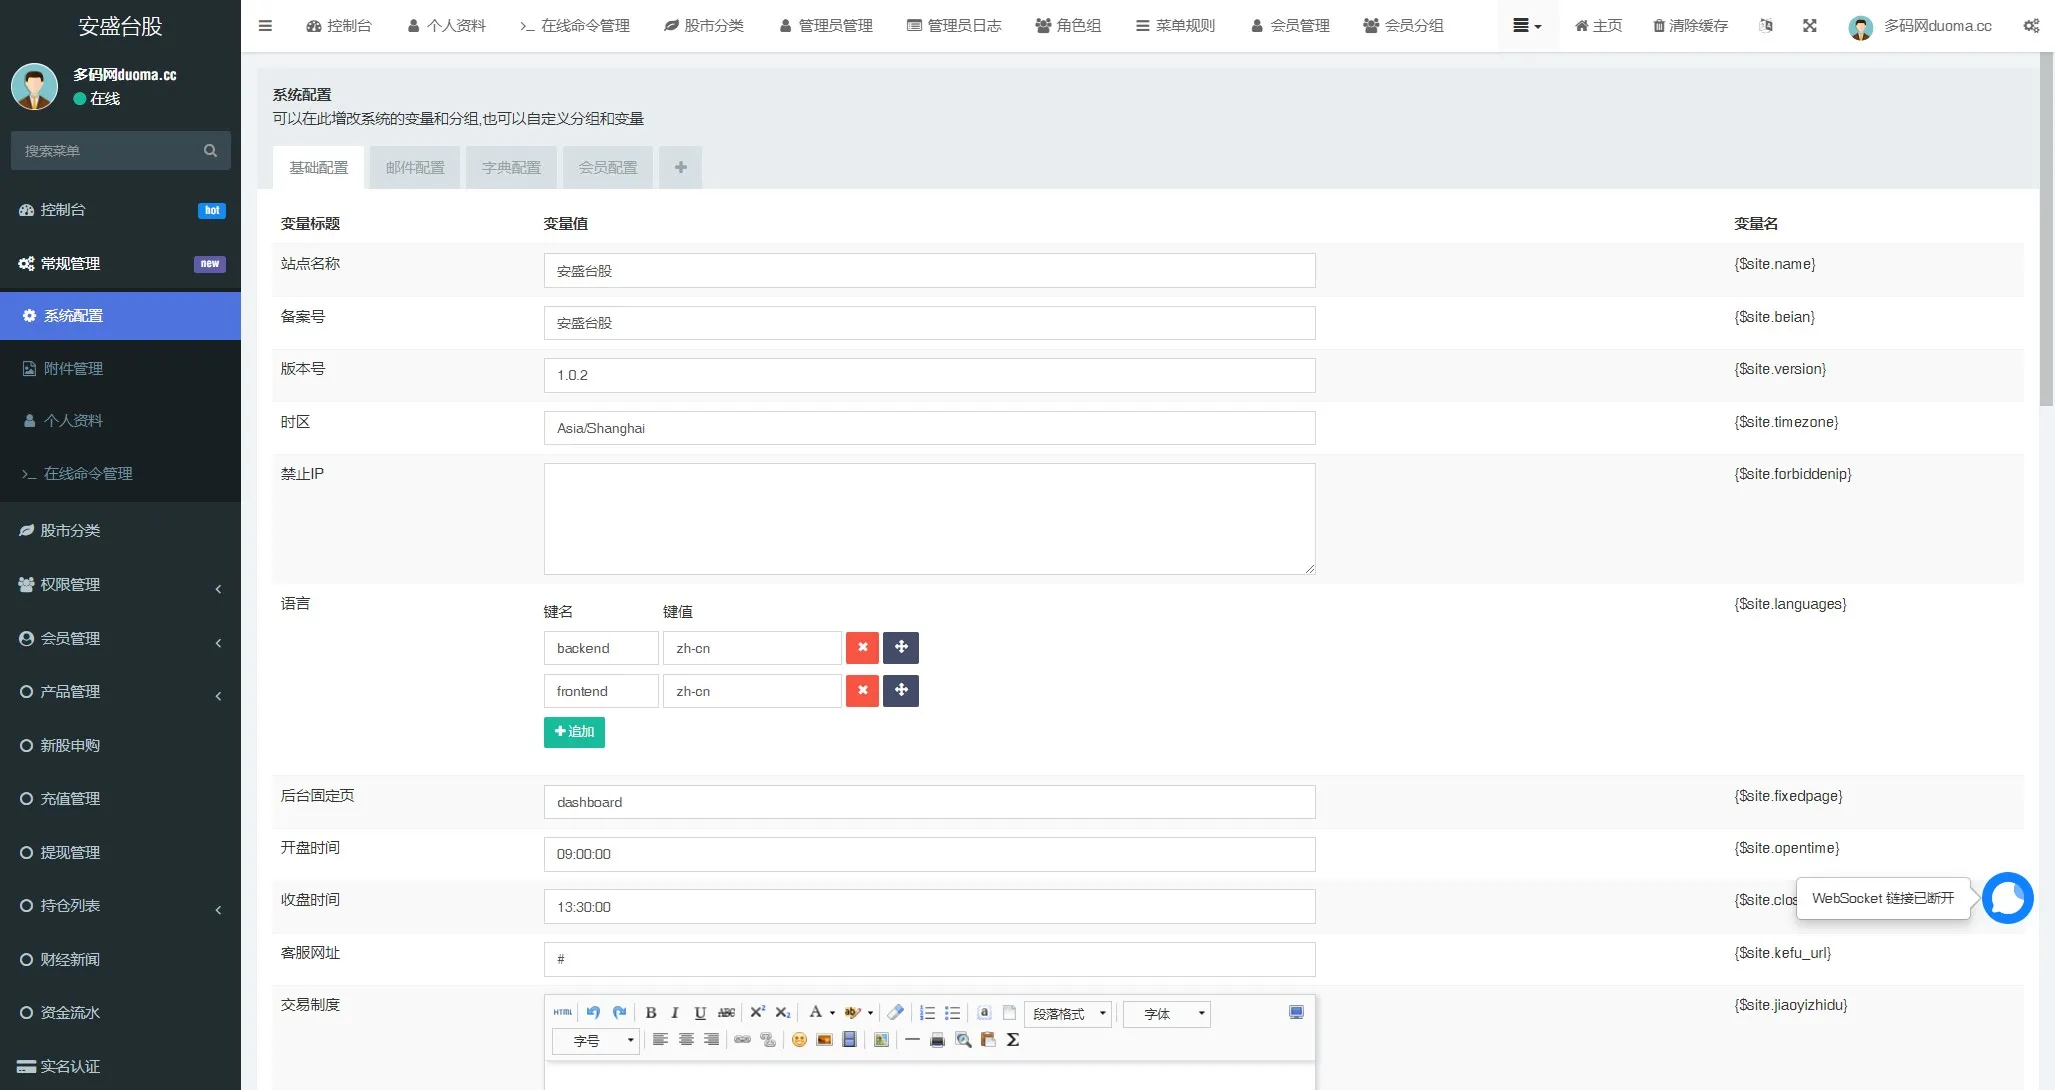Enable strikethrough text in the editor

(x=726, y=1013)
